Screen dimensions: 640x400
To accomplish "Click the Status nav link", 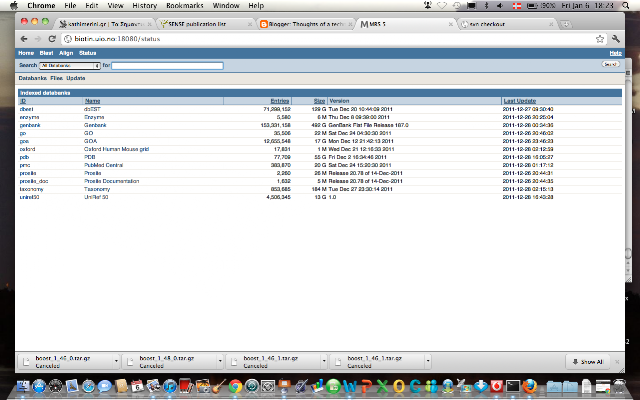I will tap(87, 53).
